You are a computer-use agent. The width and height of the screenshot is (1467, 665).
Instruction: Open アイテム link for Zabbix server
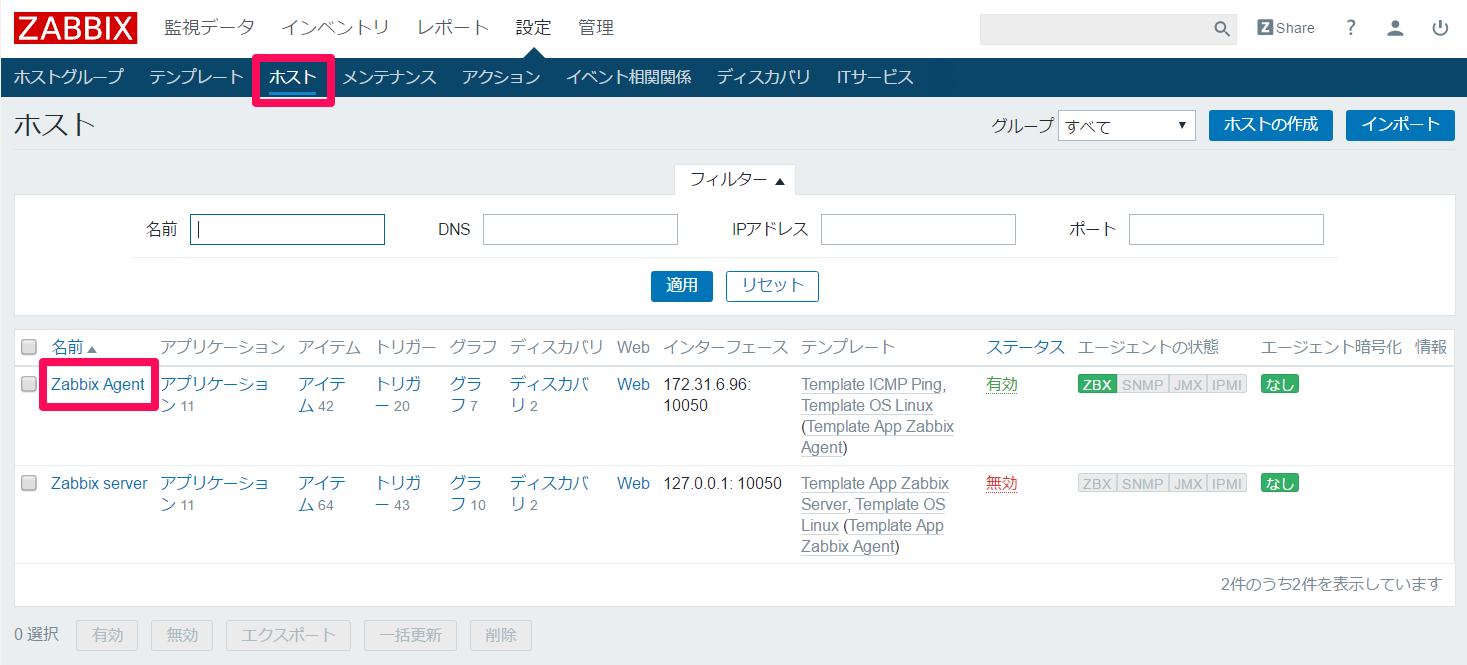(322, 493)
